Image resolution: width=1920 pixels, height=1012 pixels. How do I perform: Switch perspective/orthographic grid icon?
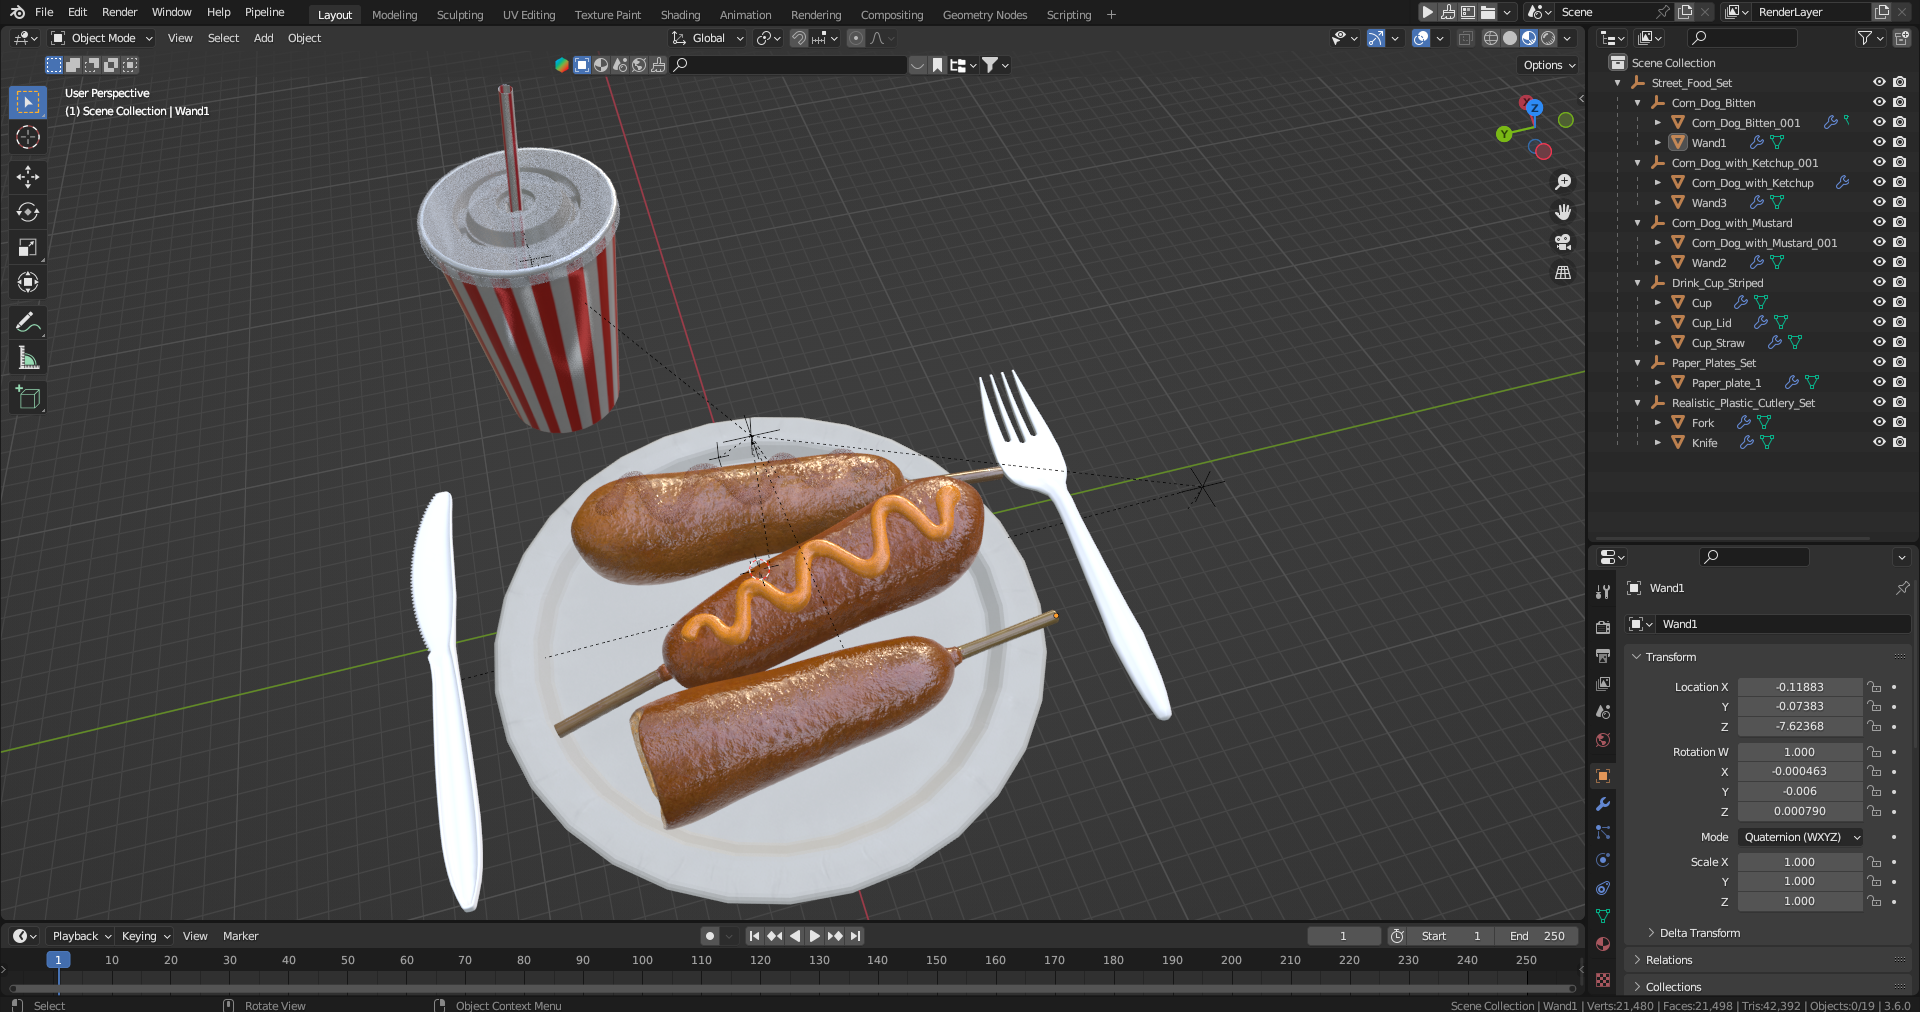coord(1563,272)
